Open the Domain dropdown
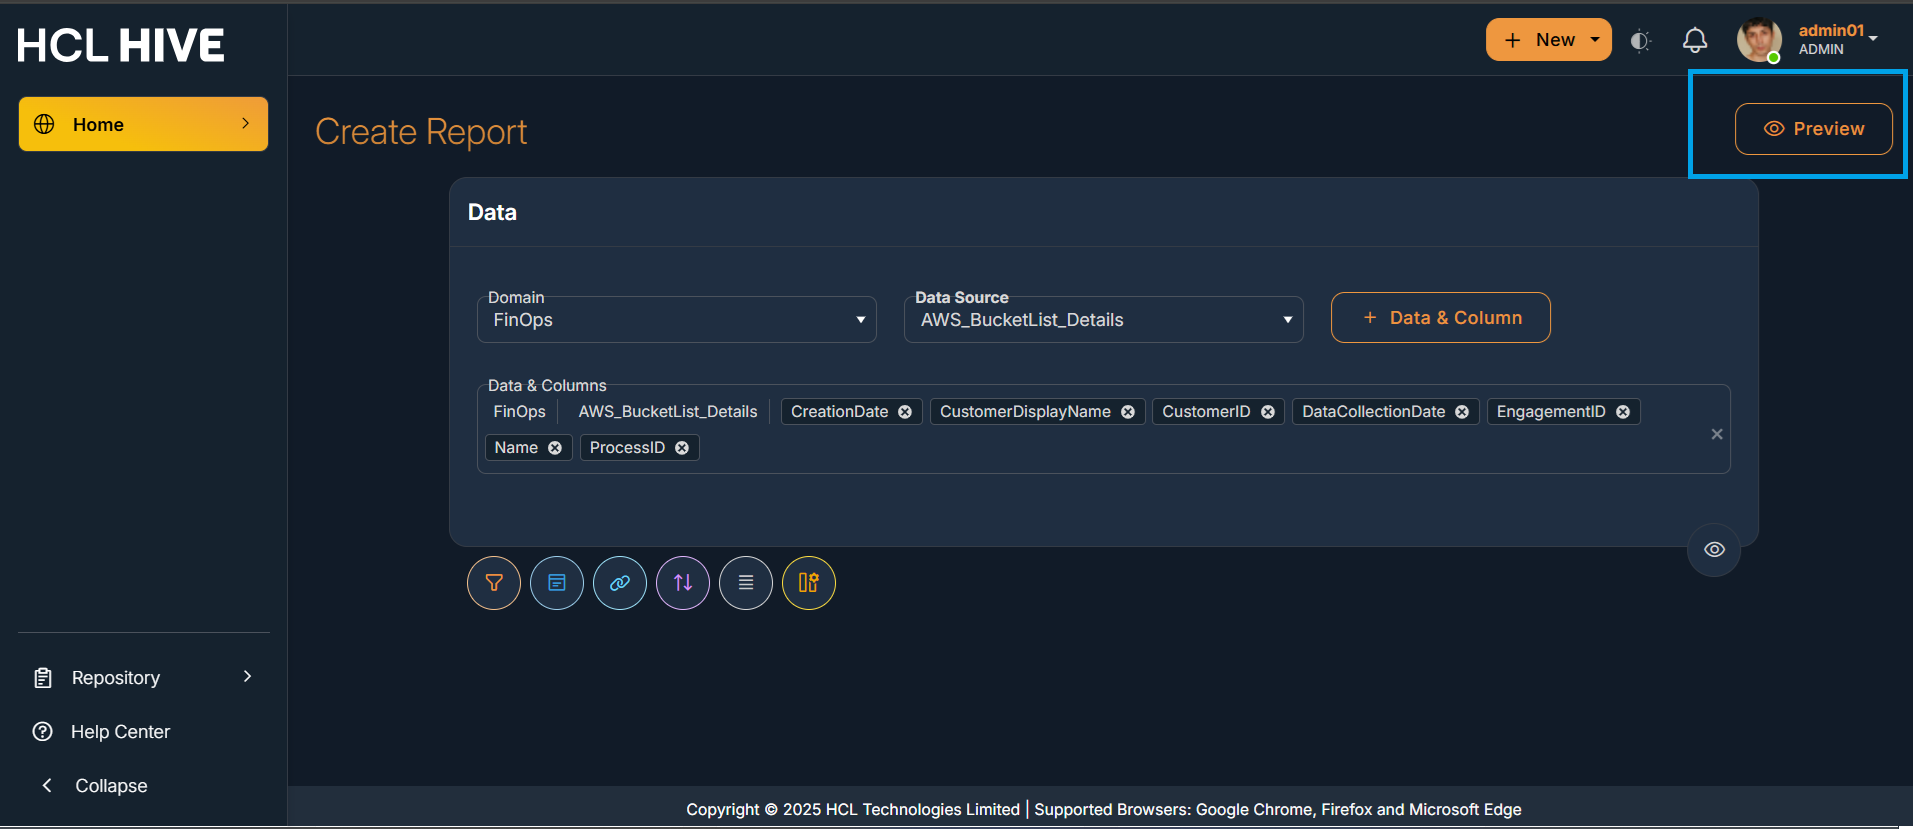1913x829 pixels. point(677,320)
